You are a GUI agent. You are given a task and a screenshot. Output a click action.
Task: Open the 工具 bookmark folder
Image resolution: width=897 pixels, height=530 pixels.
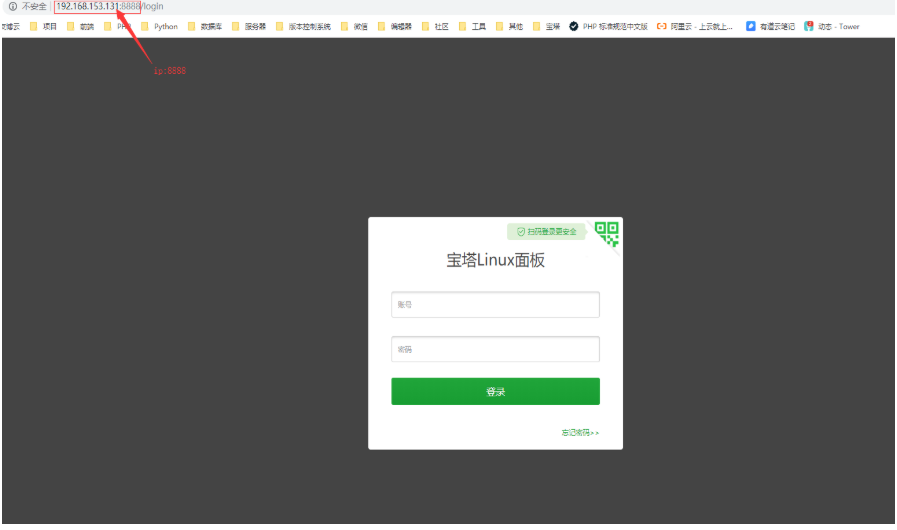[473, 26]
